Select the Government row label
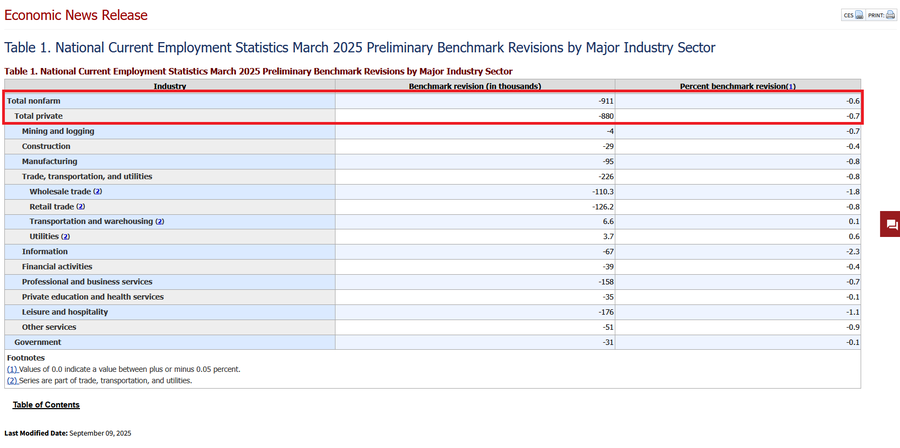 37,342
